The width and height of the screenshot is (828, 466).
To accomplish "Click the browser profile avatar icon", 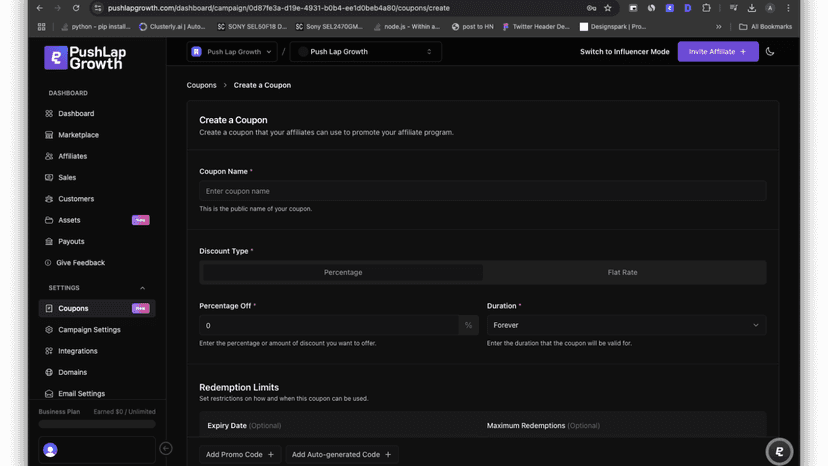I will click(x=770, y=8).
